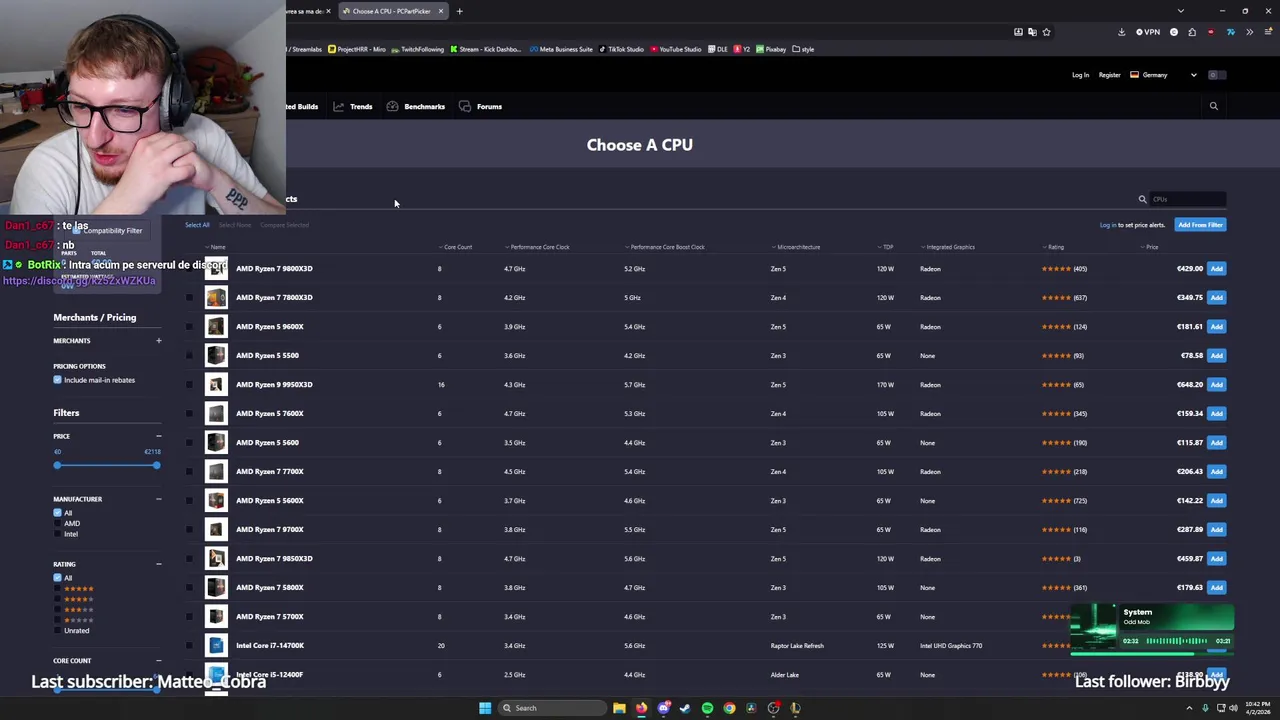
Task: Sort the table by Core Count column
Action: pos(455,247)
